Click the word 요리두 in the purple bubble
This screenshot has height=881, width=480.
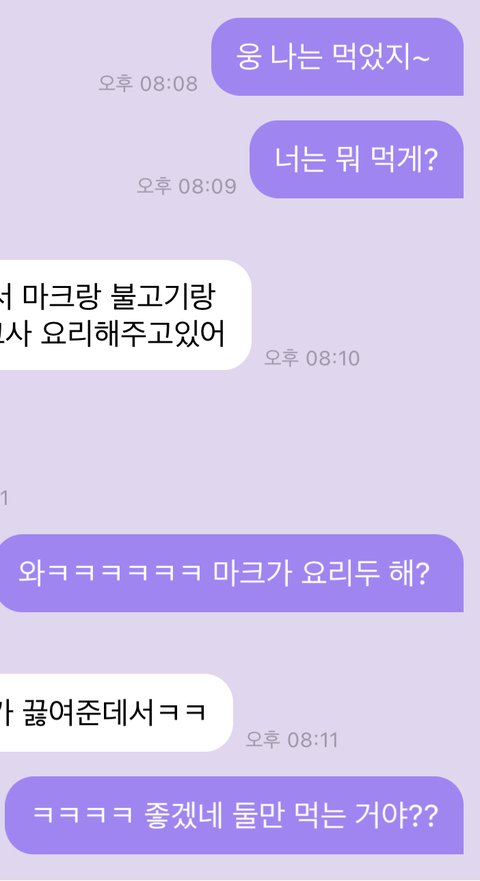coord(339,574)
